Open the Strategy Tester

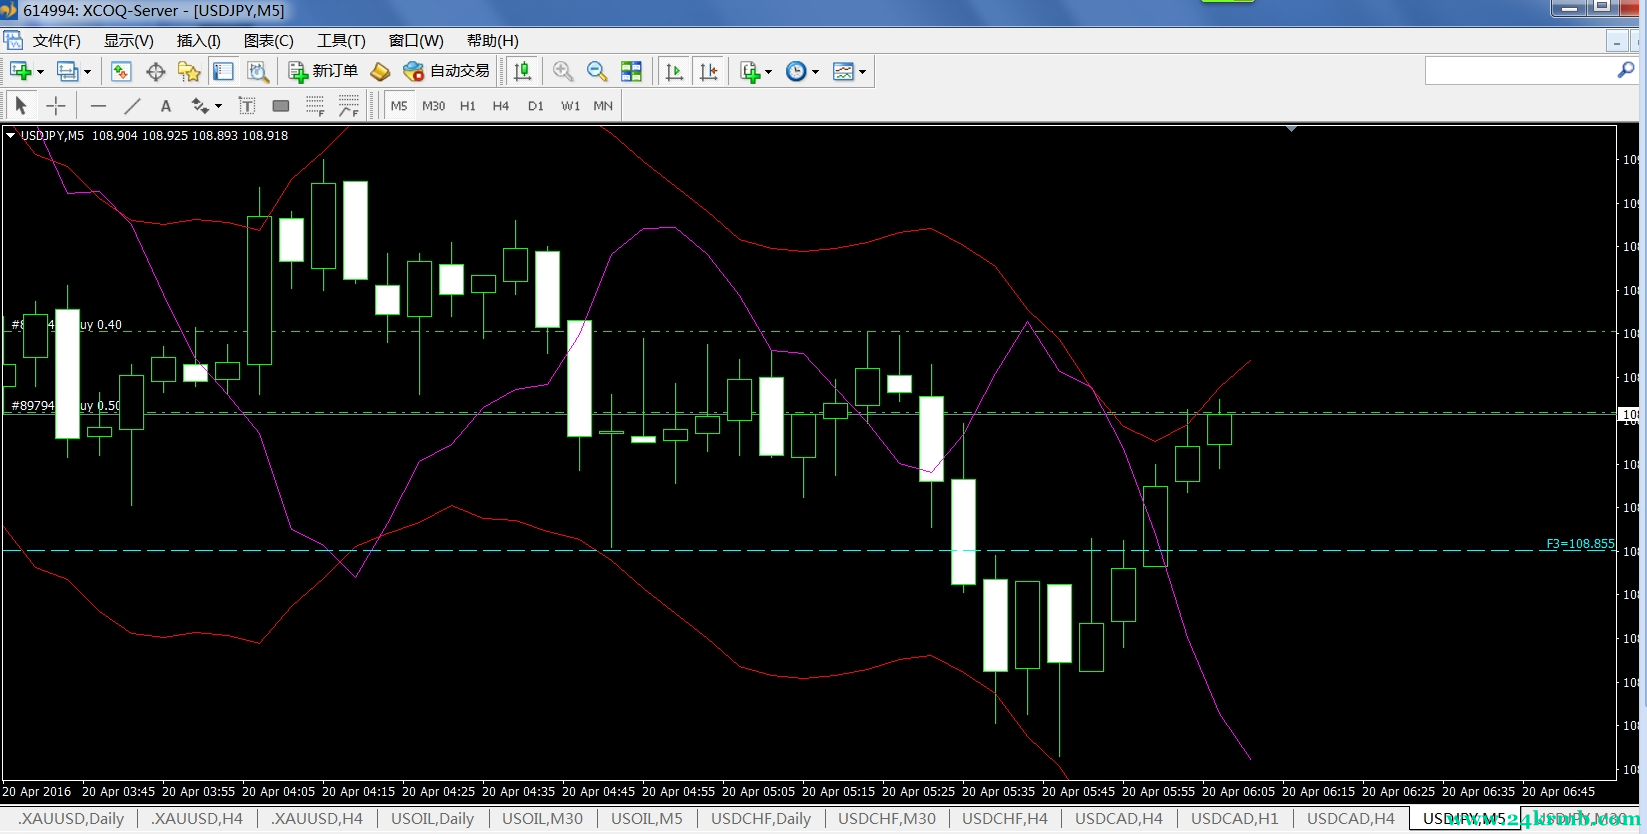(258, 71)
